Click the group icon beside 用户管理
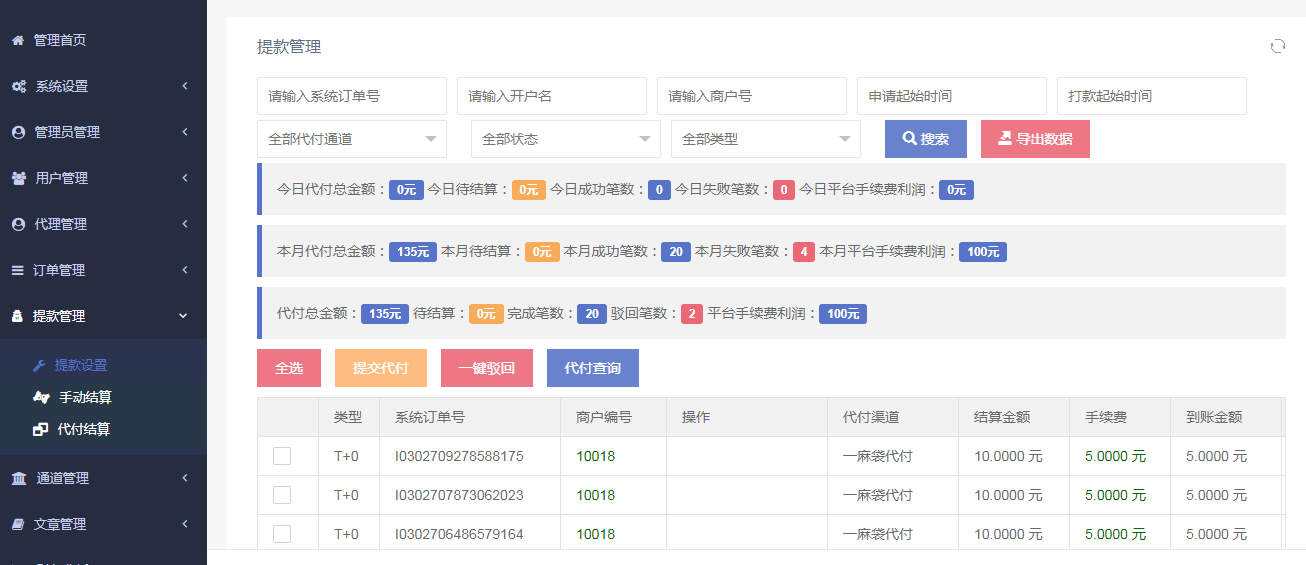 [18, 178]
